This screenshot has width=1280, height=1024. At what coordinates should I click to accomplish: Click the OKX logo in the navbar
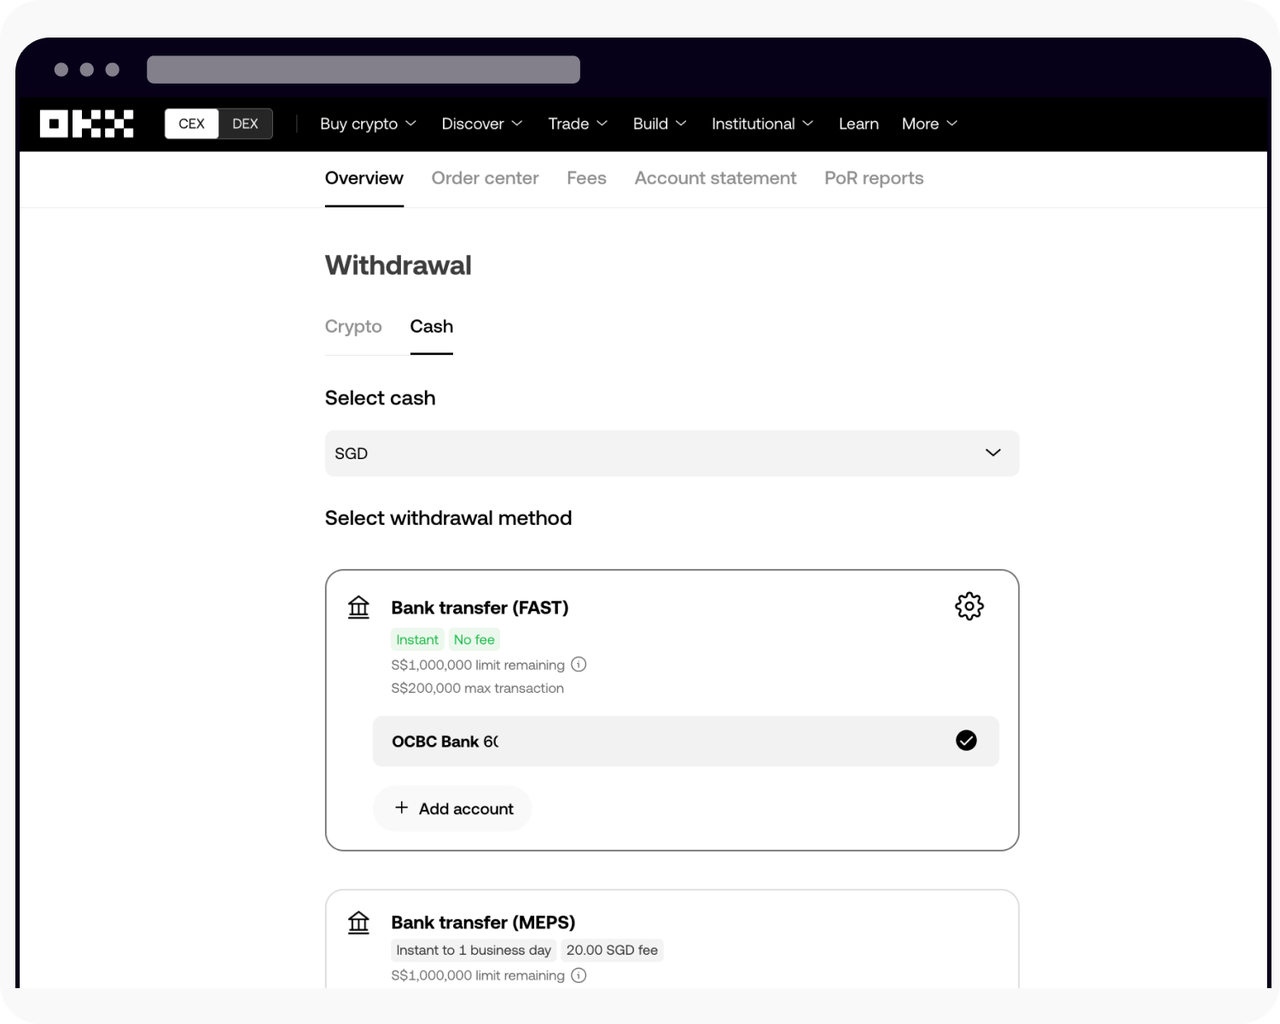coord(85,123)
